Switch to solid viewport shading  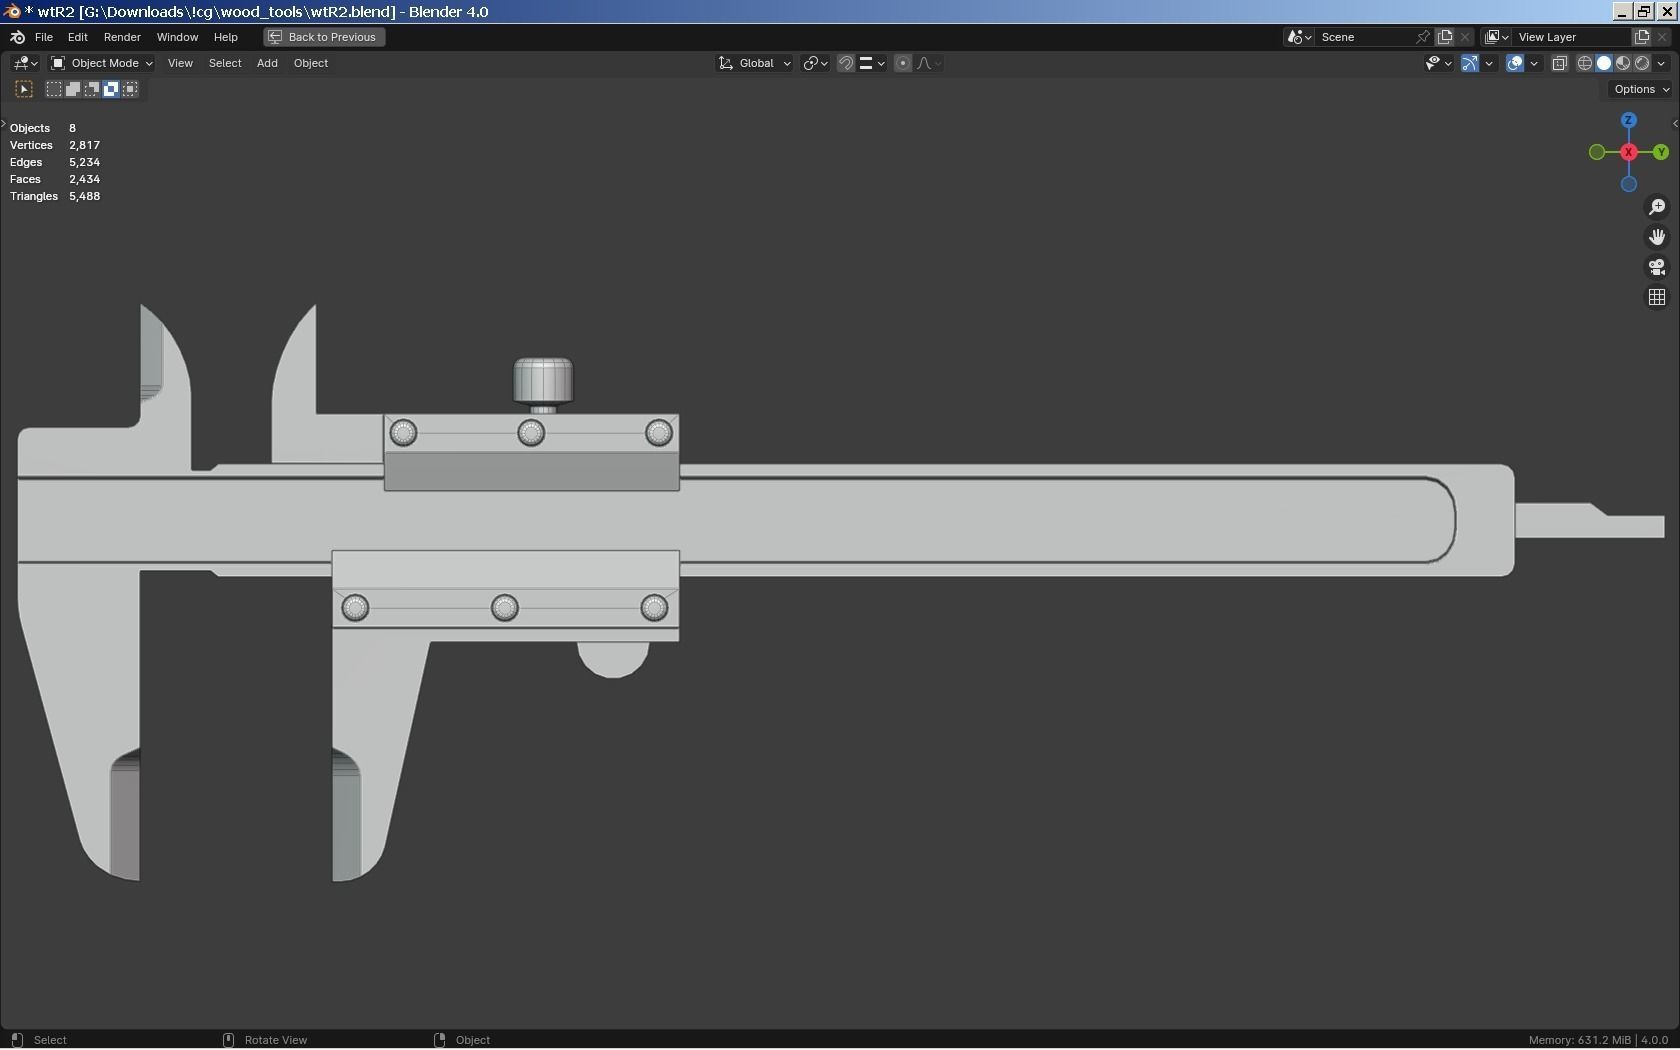1604,63
